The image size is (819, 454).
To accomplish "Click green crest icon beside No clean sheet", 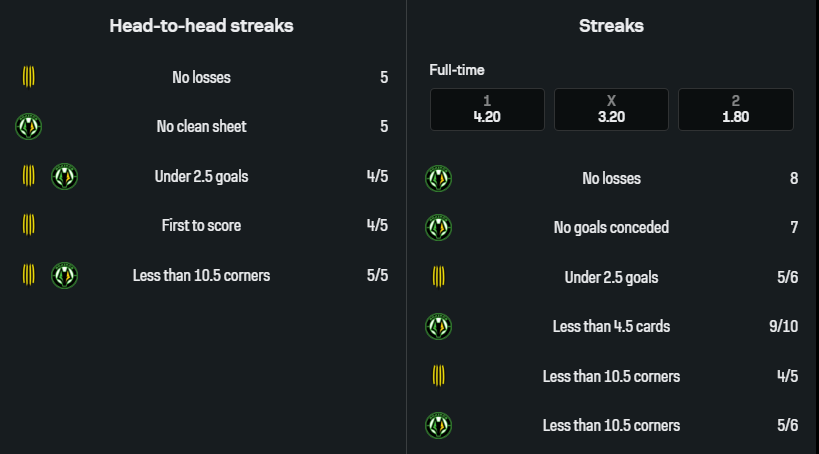I will 29,127.
